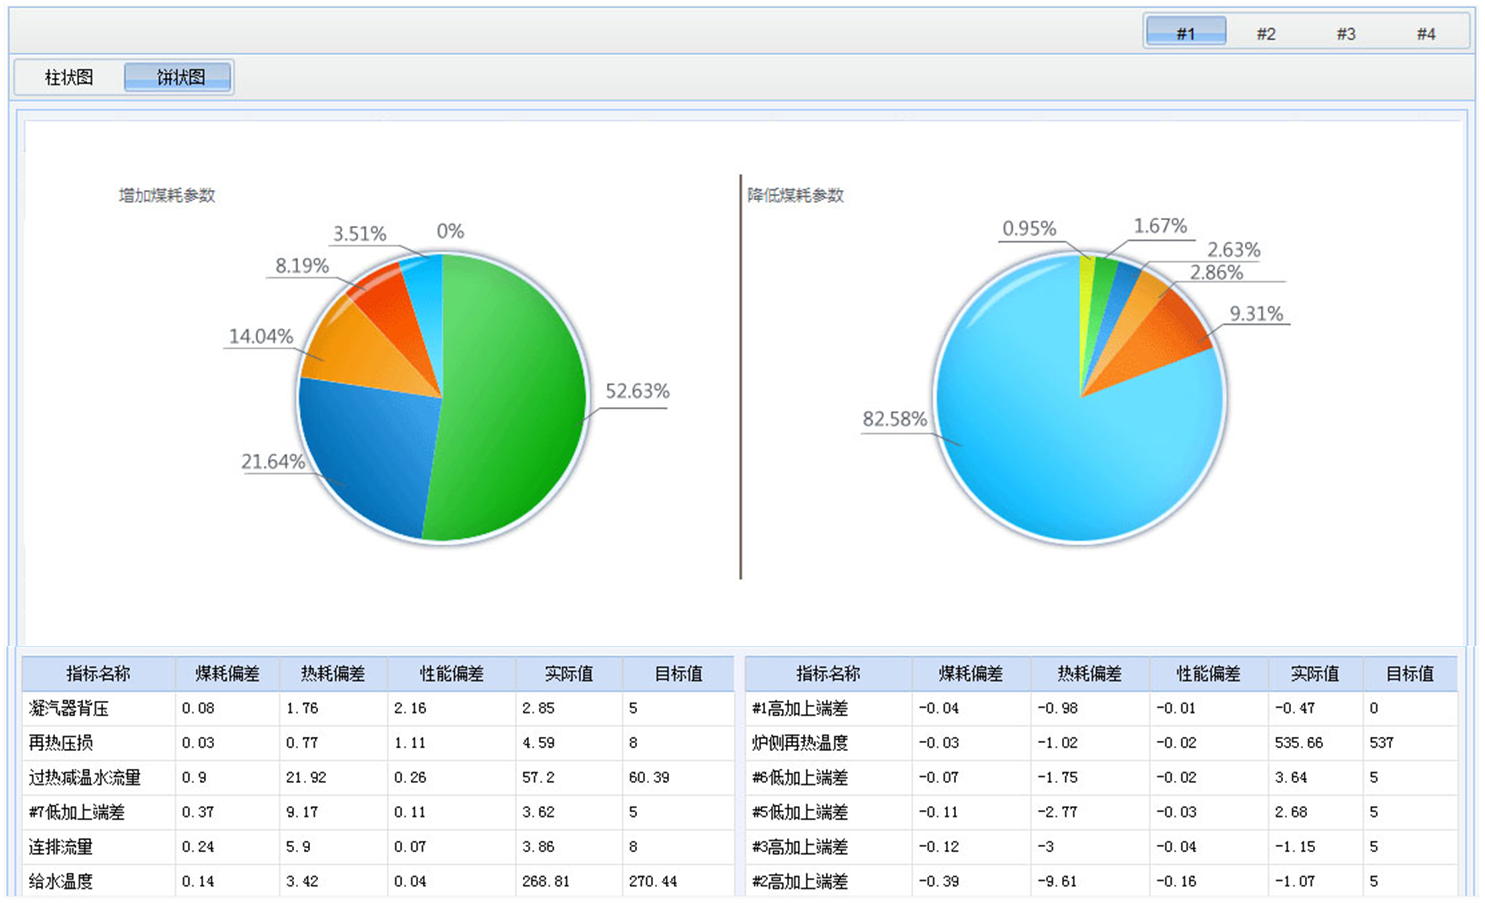Select the #3 unit tab

click(1346, 33)
